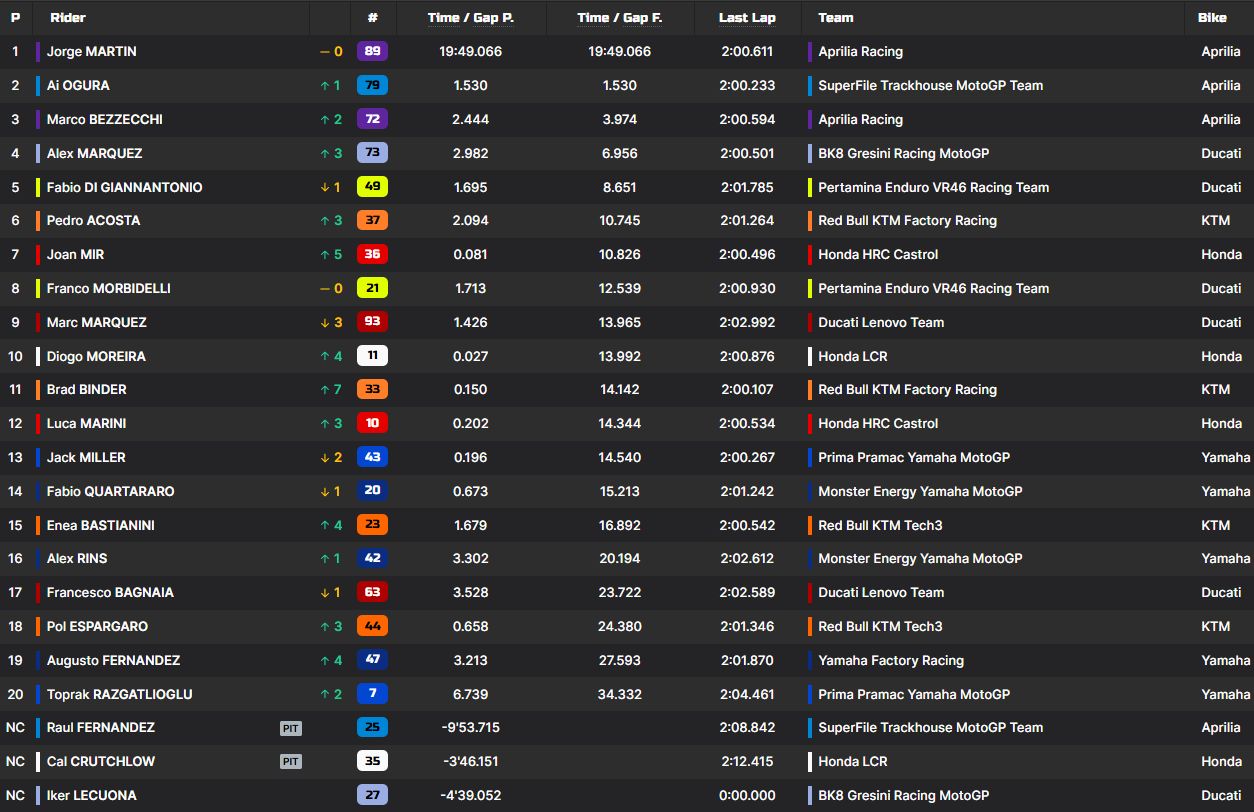Click yellow number badge 49
This screenshot has width=1254, height=812.
tap(372, 187)
